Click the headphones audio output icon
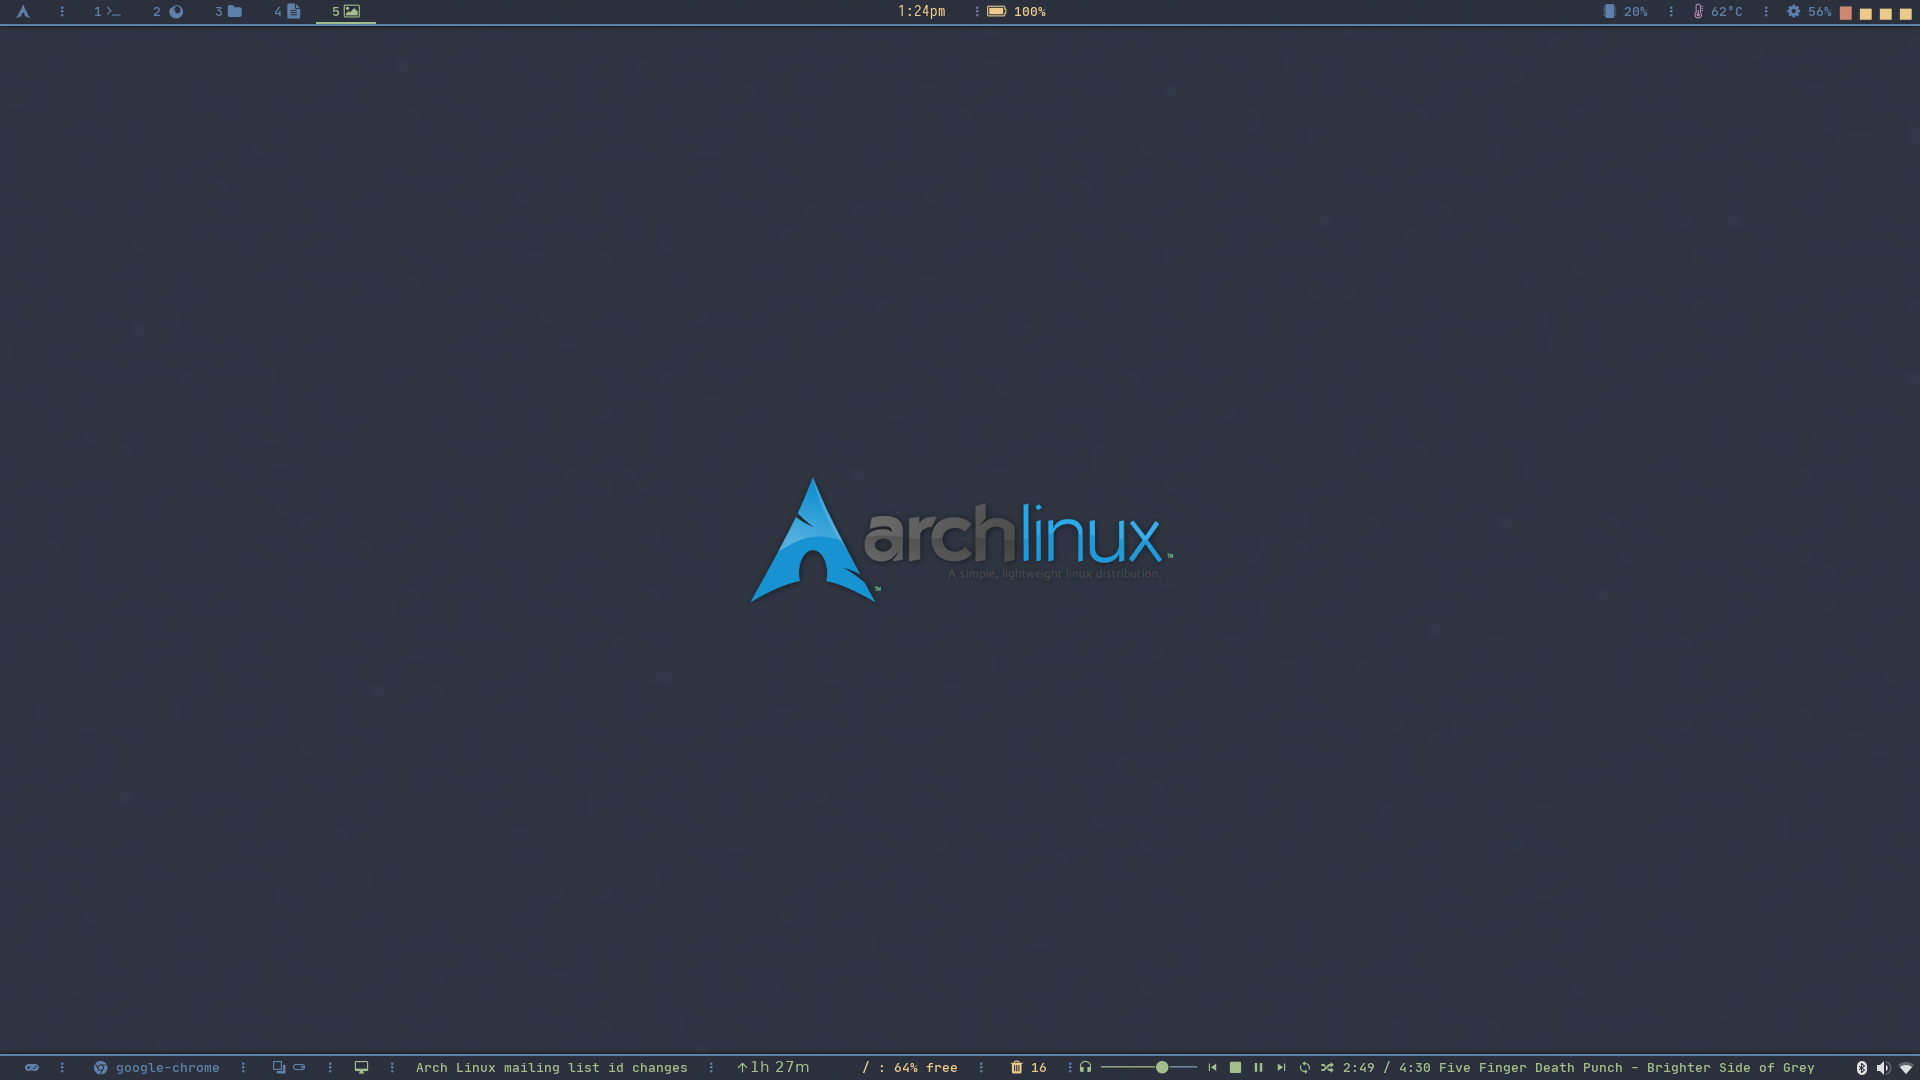 [1086, 1067]
